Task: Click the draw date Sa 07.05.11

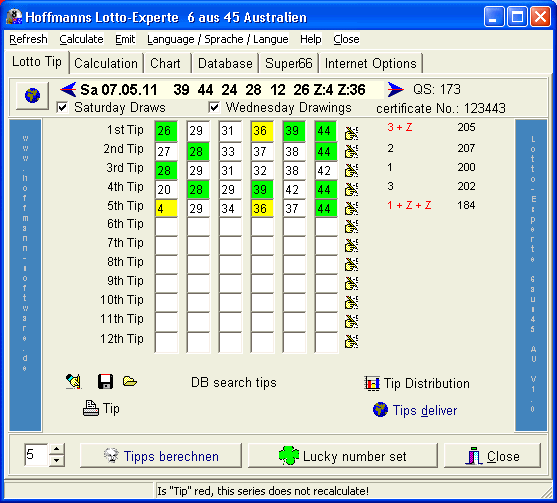Action: [x=119, y=90]
